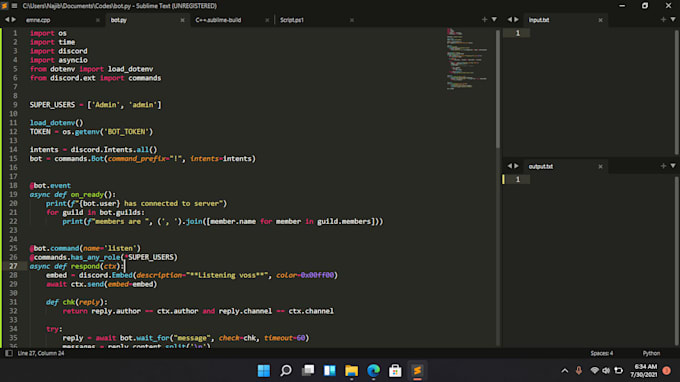
Task: Open notification center badge
Action: (x=667, y=371)
